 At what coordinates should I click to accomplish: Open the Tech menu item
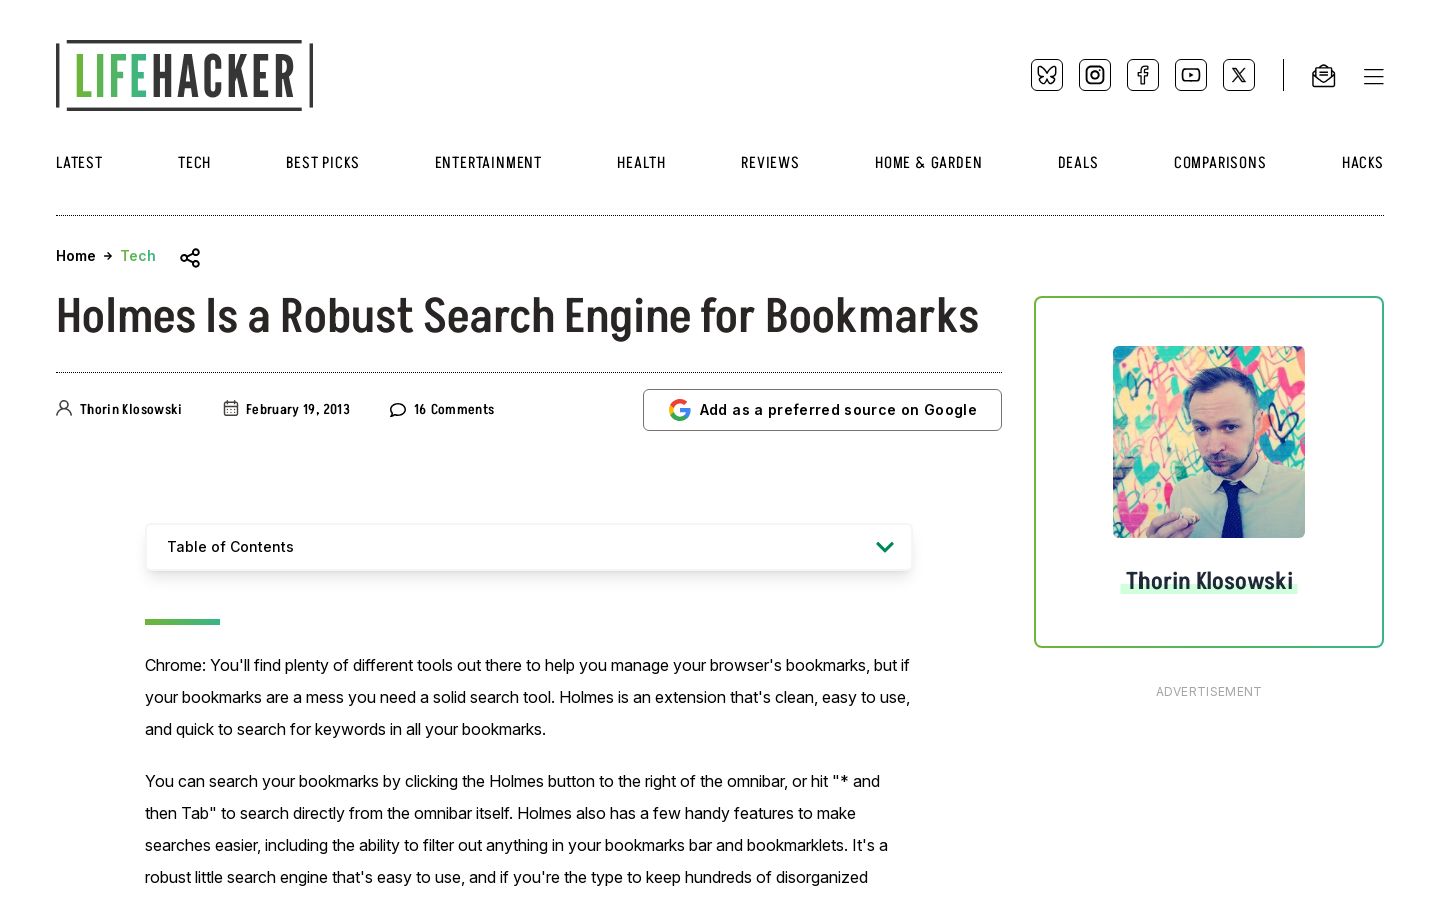click(x=194, y=163)
